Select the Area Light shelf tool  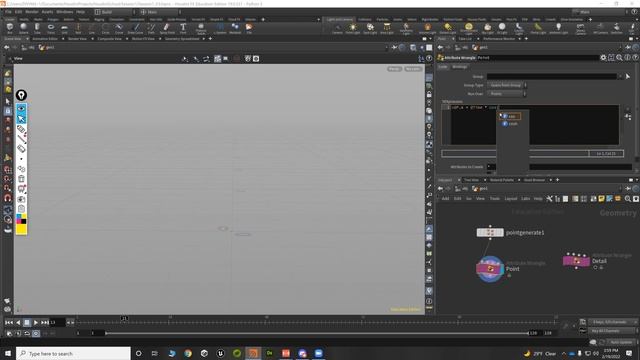tap(387, 28)
